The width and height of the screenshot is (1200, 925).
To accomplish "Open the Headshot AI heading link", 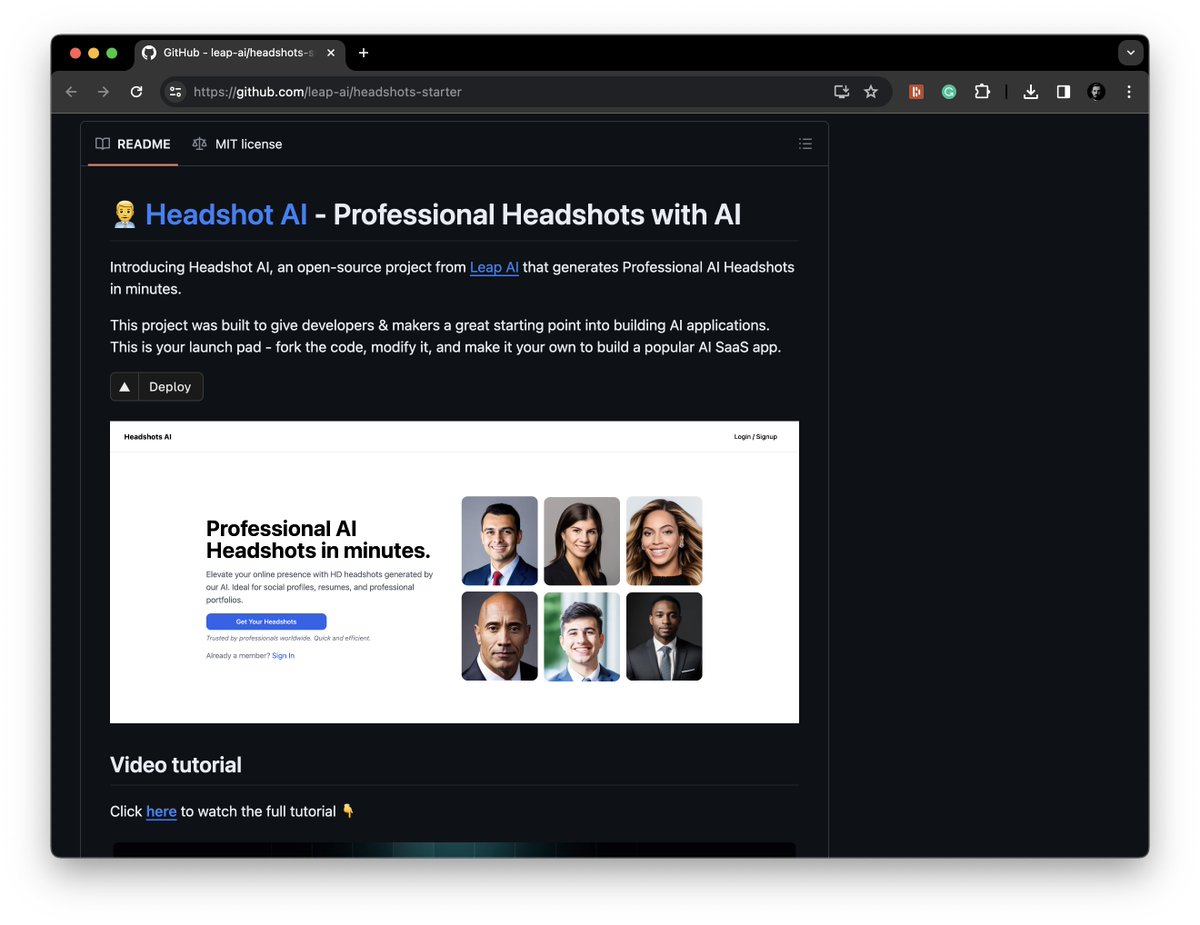I will [x=226, y=214].
